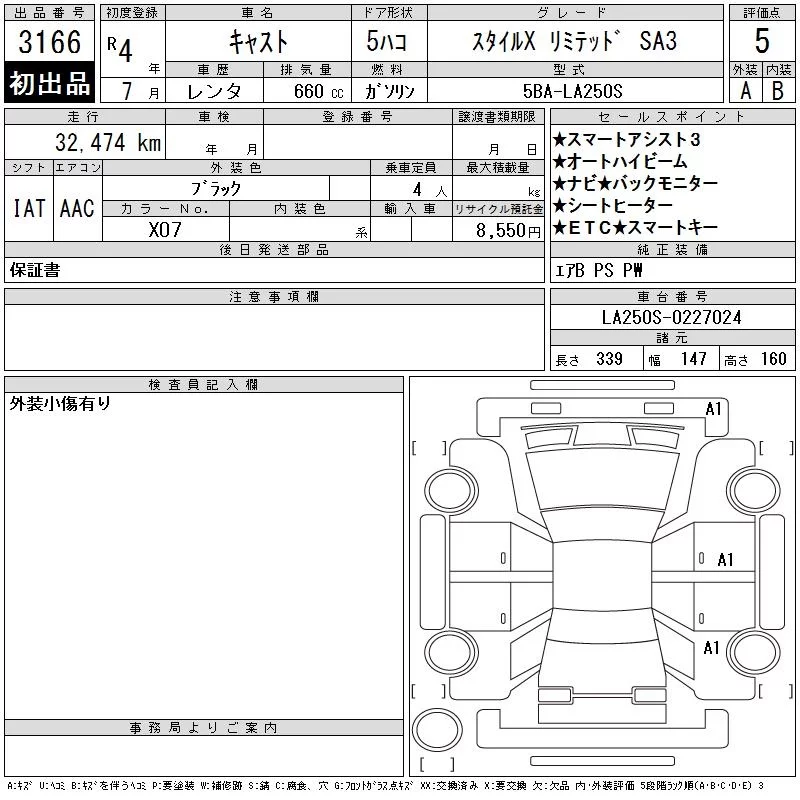Click the mileage field 32,474 km

pyautogui.click(x=85, y=142)
